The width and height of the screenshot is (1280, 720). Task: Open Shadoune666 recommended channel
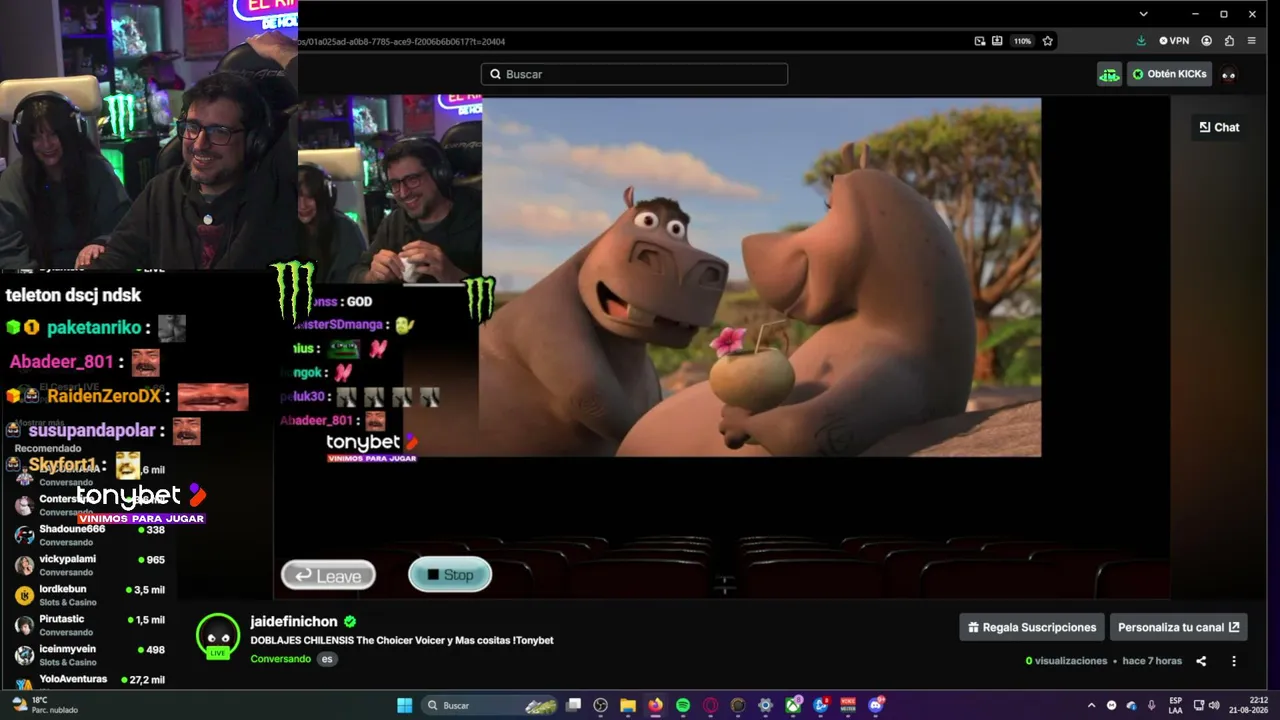click(x=90, y=535)
